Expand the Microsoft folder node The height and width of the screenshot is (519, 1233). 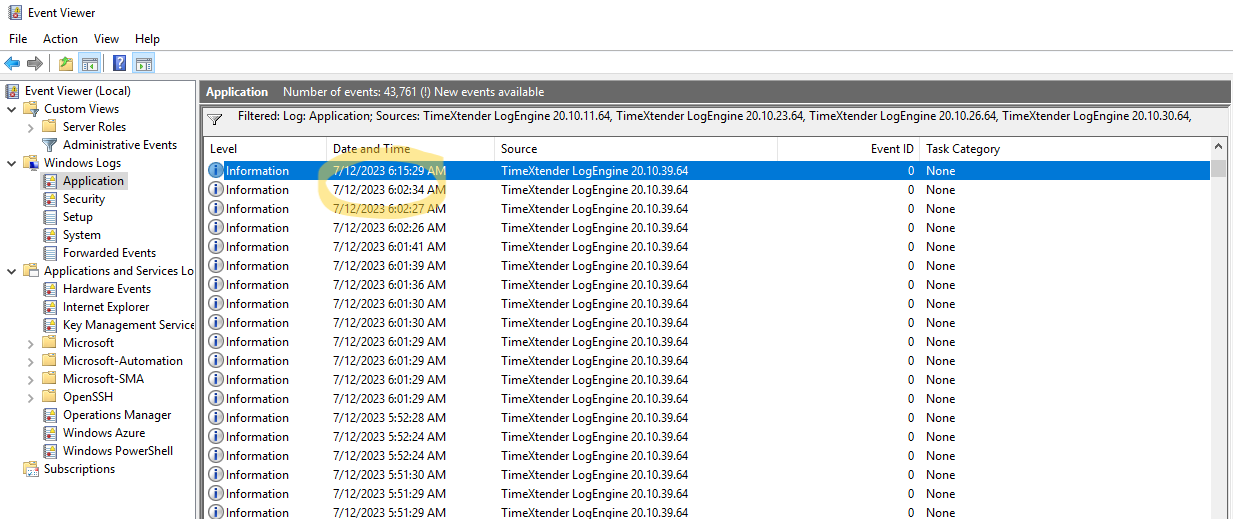coord(31,343)
